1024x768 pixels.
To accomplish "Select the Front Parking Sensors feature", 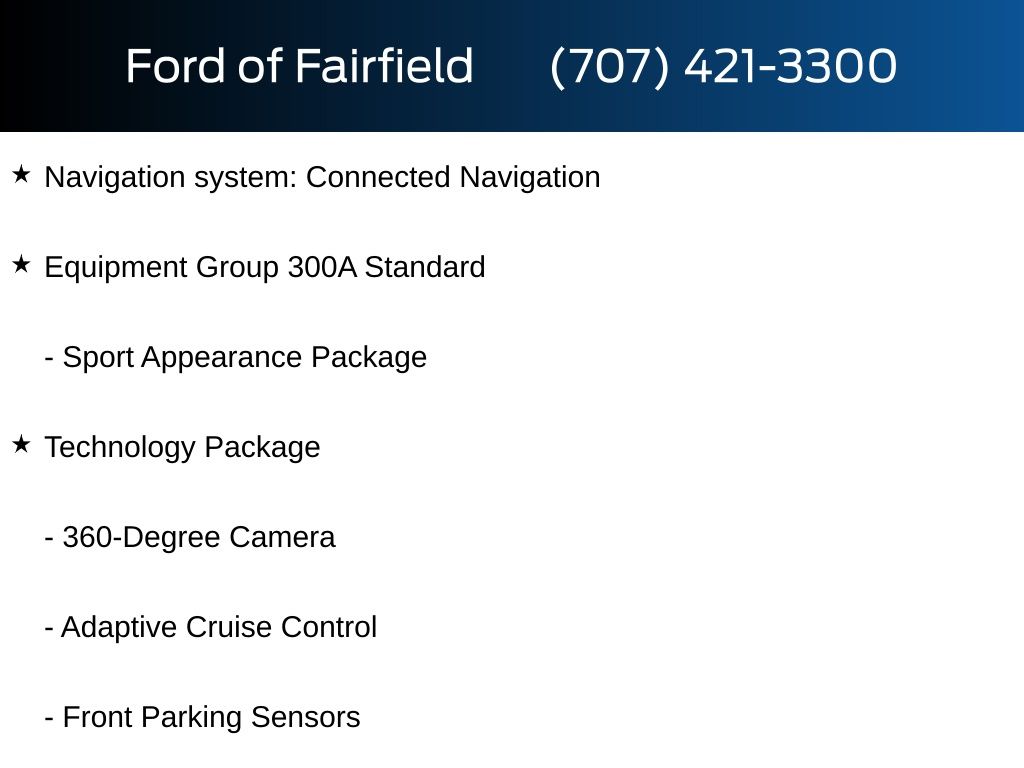I will point(211,718).
